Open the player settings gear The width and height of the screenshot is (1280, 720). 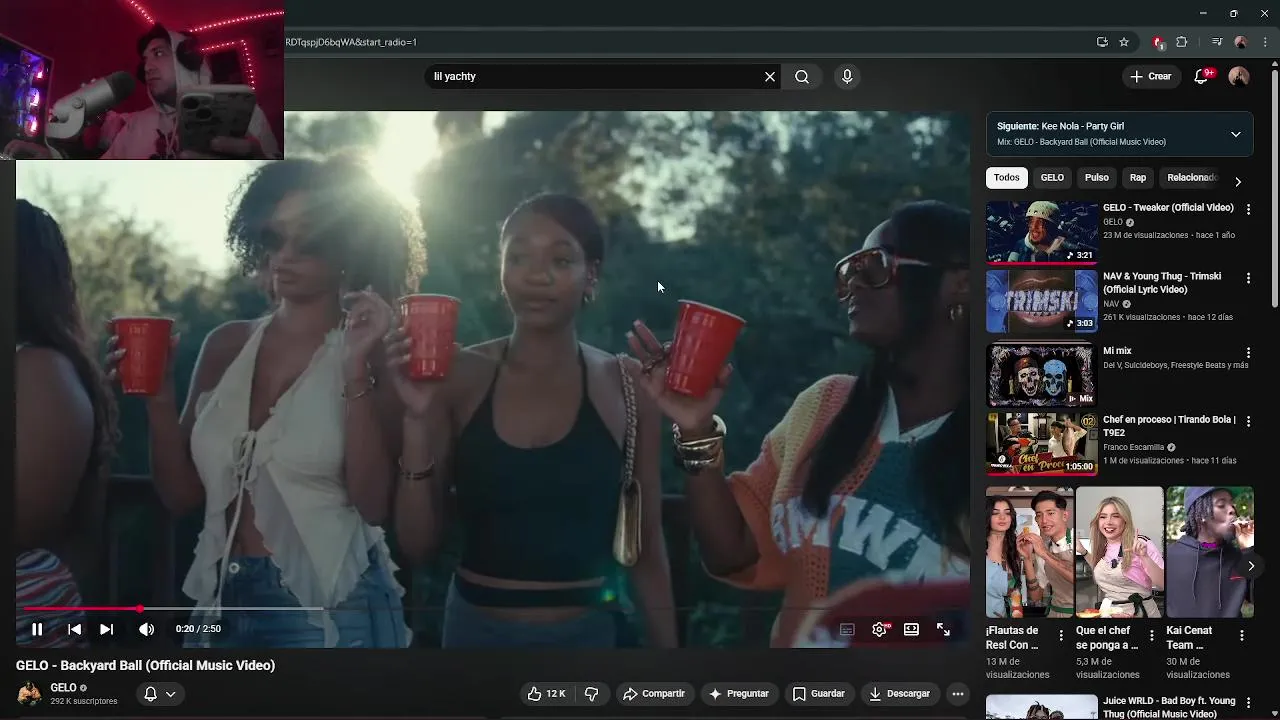pos(879,629)
